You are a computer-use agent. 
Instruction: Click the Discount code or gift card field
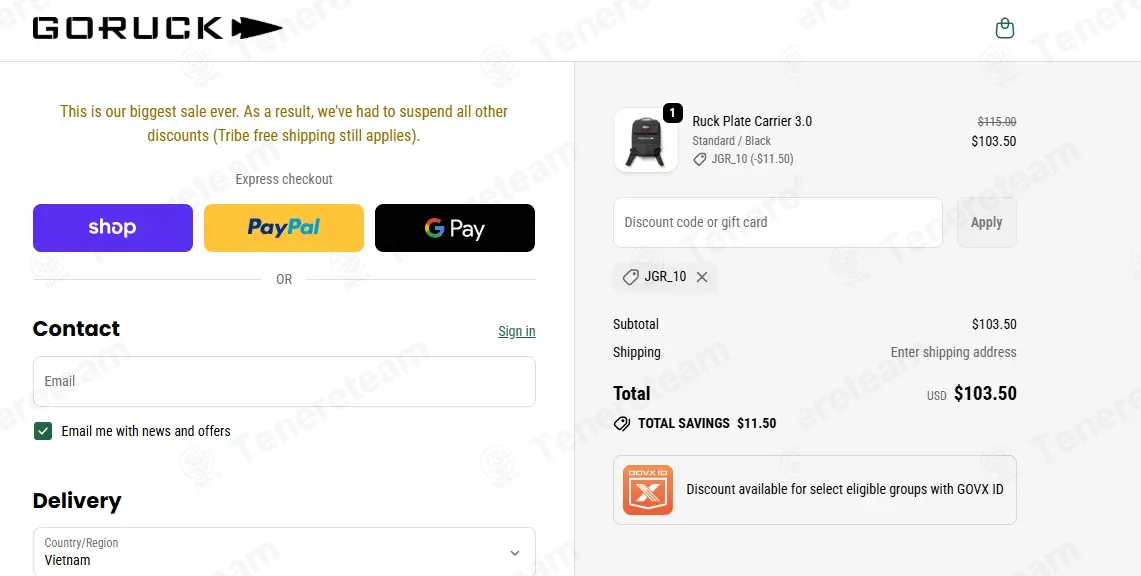coord(777,222)
